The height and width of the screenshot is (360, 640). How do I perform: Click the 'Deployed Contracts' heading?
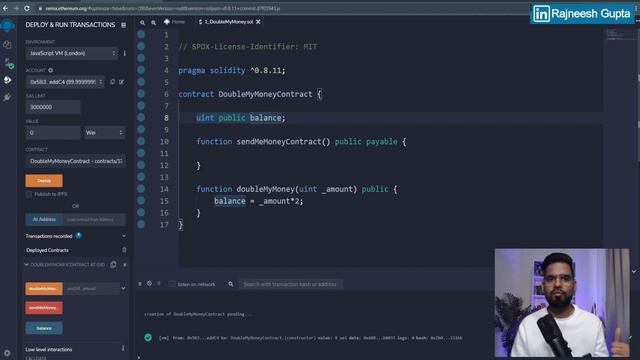(47, 250)
